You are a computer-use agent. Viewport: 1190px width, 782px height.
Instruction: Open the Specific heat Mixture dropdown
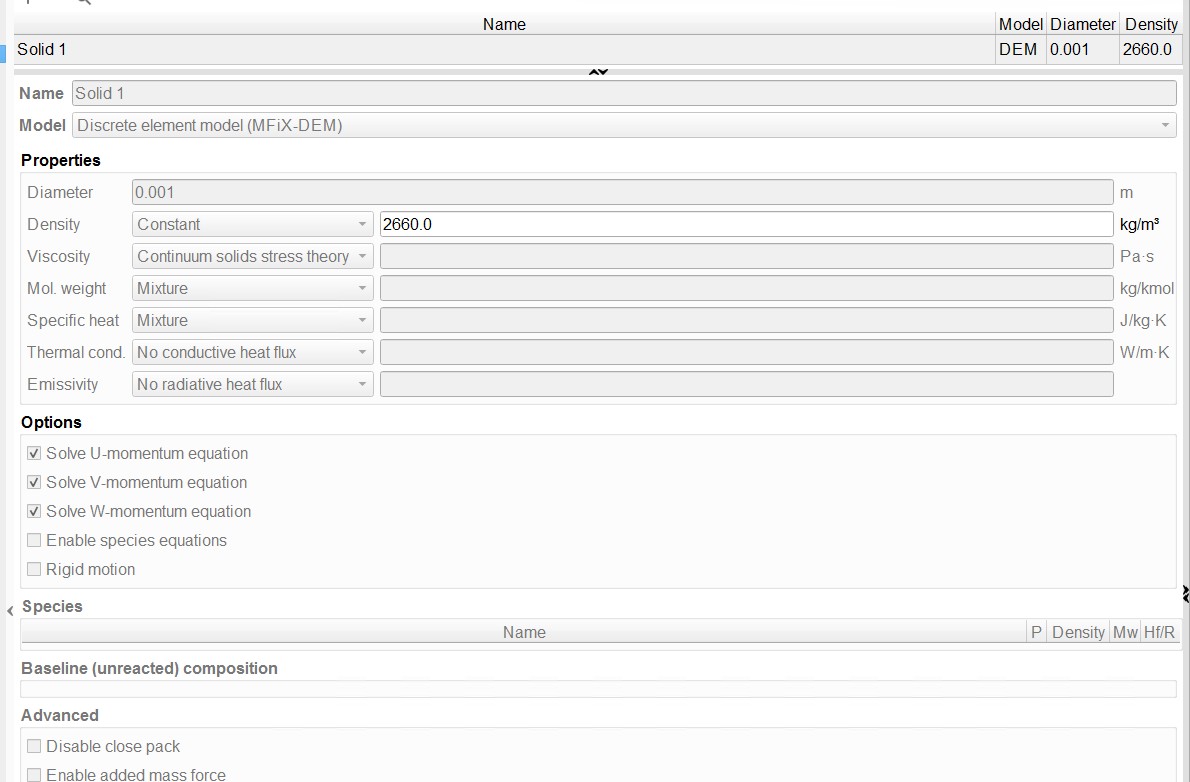252,320
